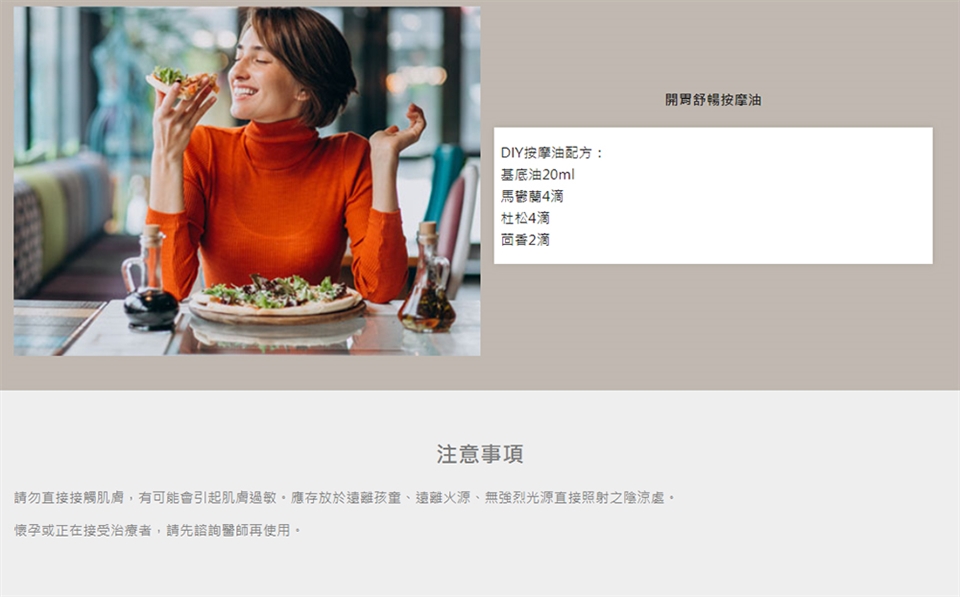
Task: Click the whole pizza on the wooden board
Action: tap(277, 294)
